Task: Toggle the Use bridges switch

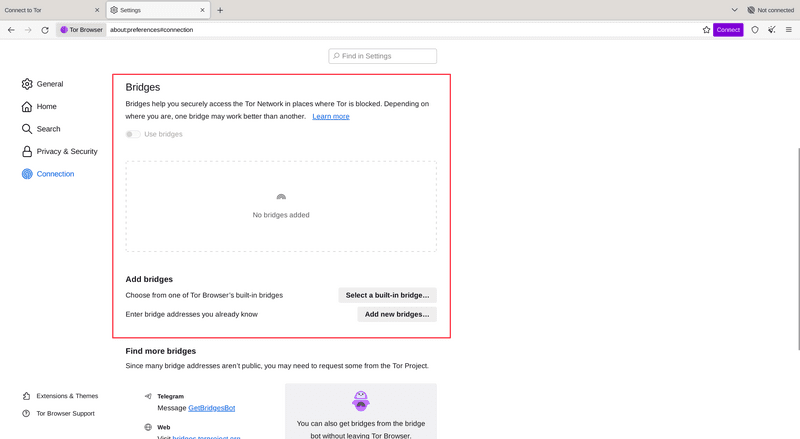Action: [x=133, y=134]
